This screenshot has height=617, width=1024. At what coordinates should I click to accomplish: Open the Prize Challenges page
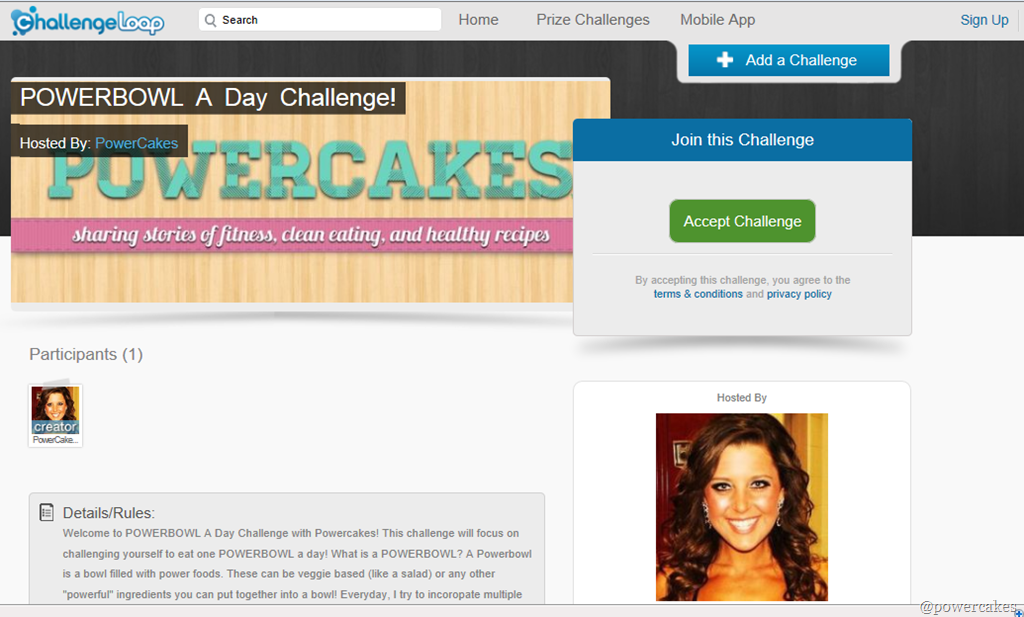tap(593, 20)
